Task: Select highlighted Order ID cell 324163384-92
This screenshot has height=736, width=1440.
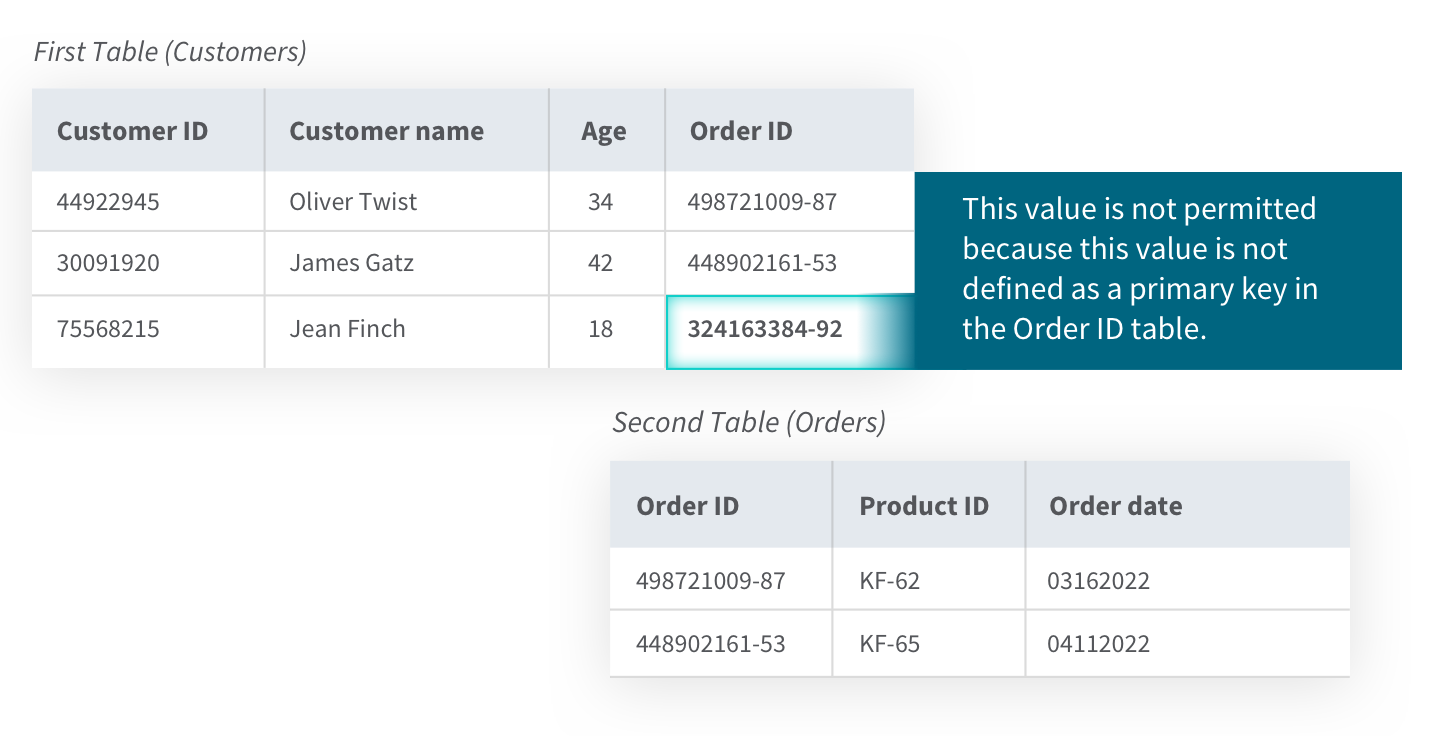Action: pyautogui.click(x=790, y=332)
